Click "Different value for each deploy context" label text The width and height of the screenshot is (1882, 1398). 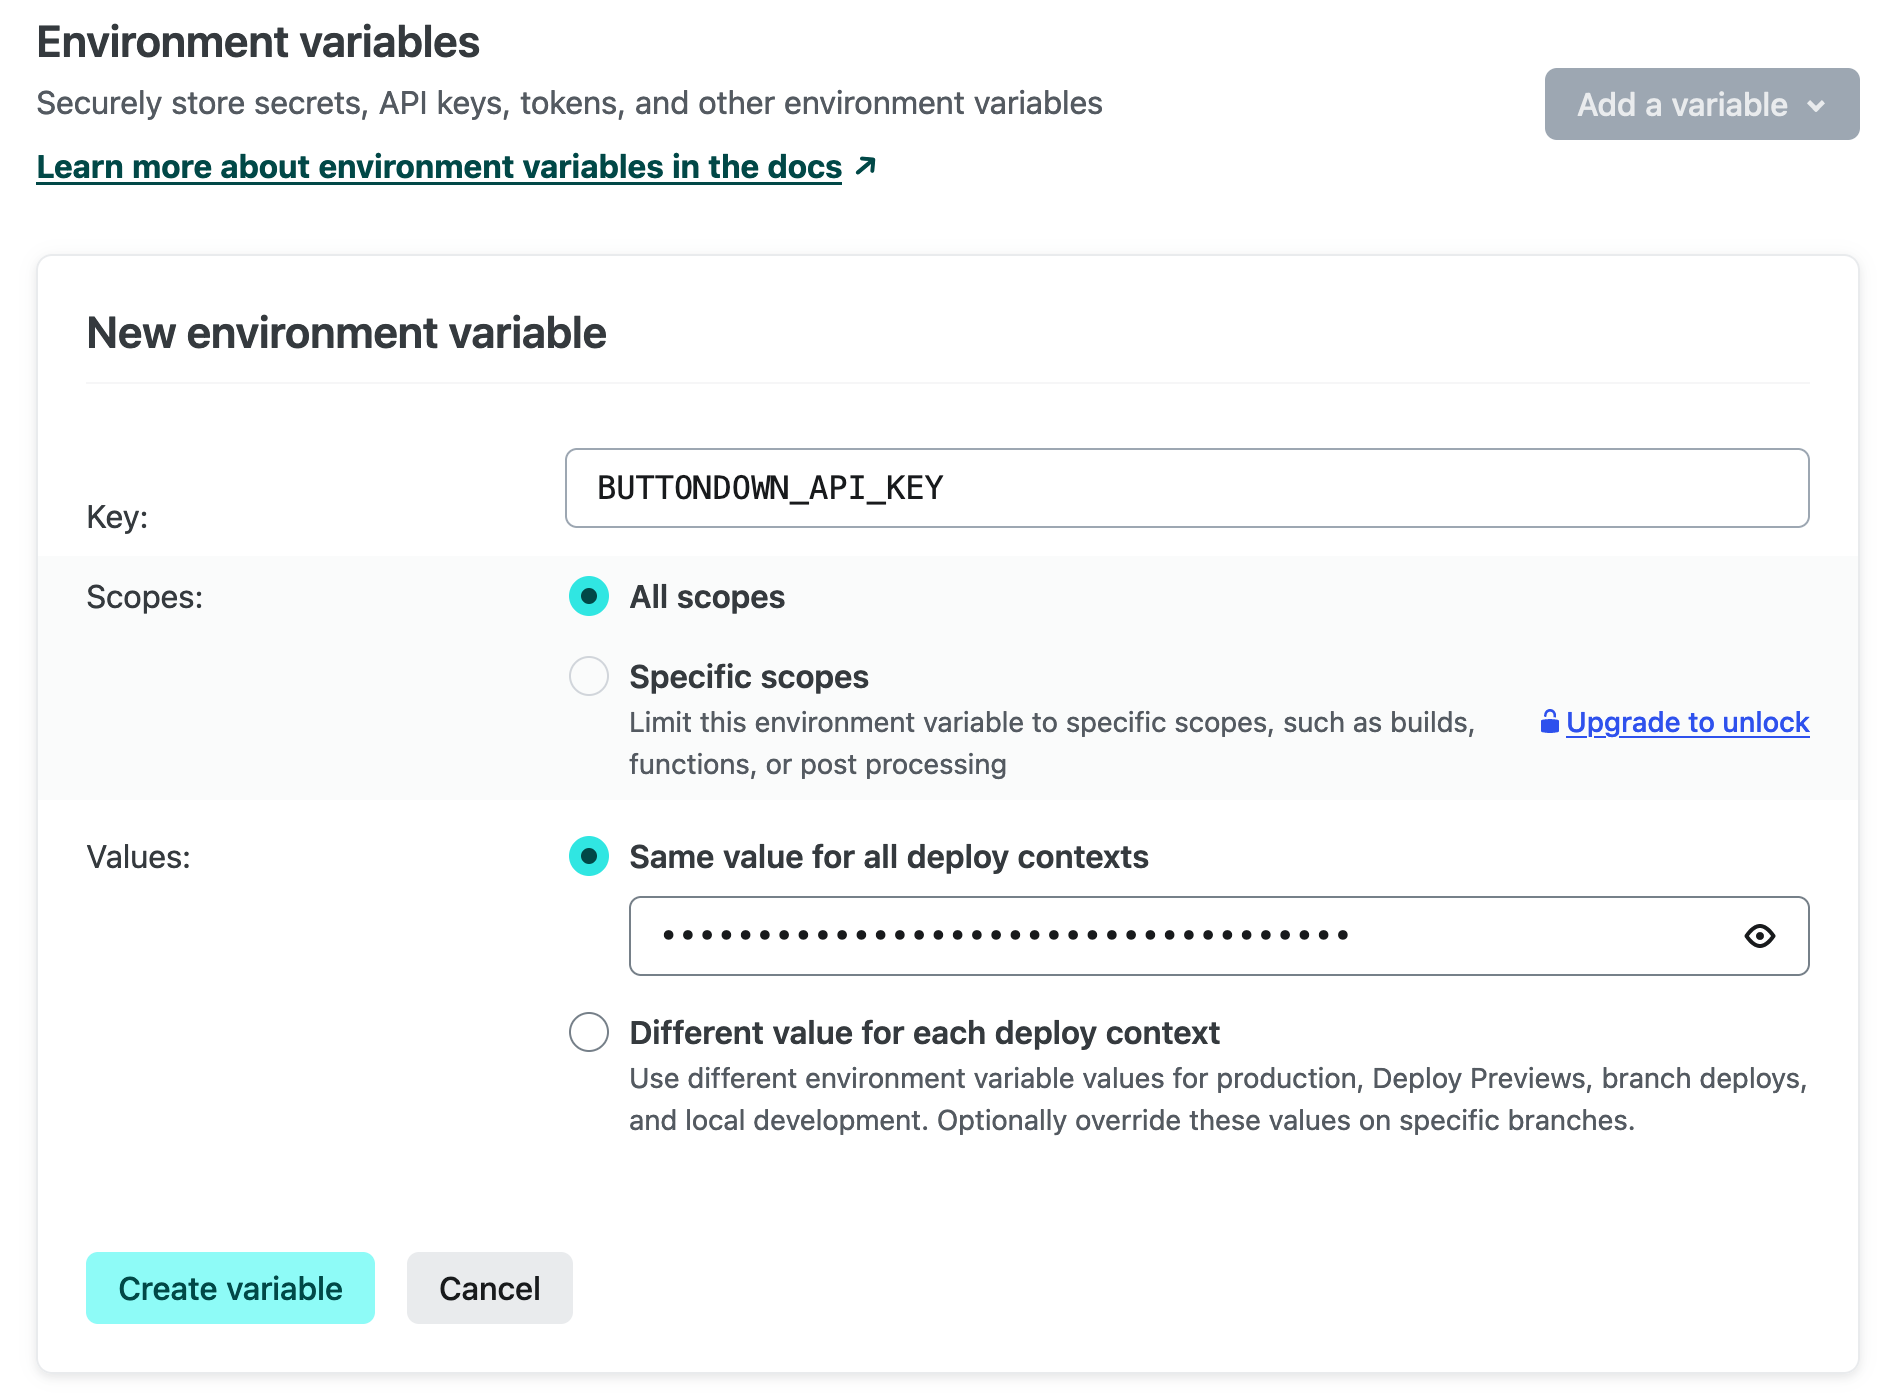pyautogui.click(x=924, y=1033)
